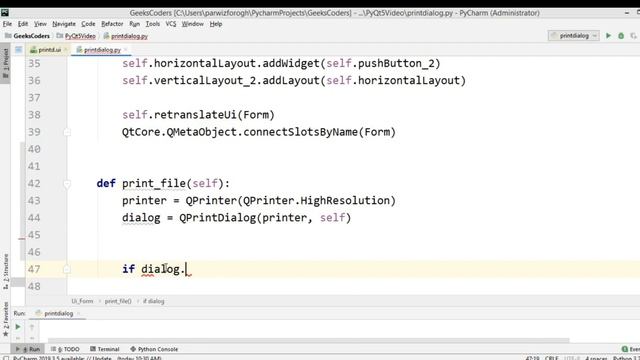640x360 pixels.
Task: Click the editor tabs list icon left of printd.ui
Action: coord(18,50)
